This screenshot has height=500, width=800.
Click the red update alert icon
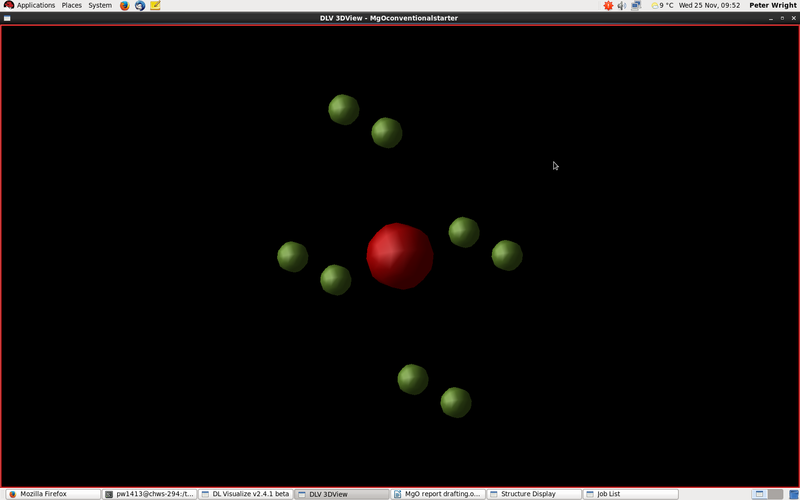[x=608, y=6]
